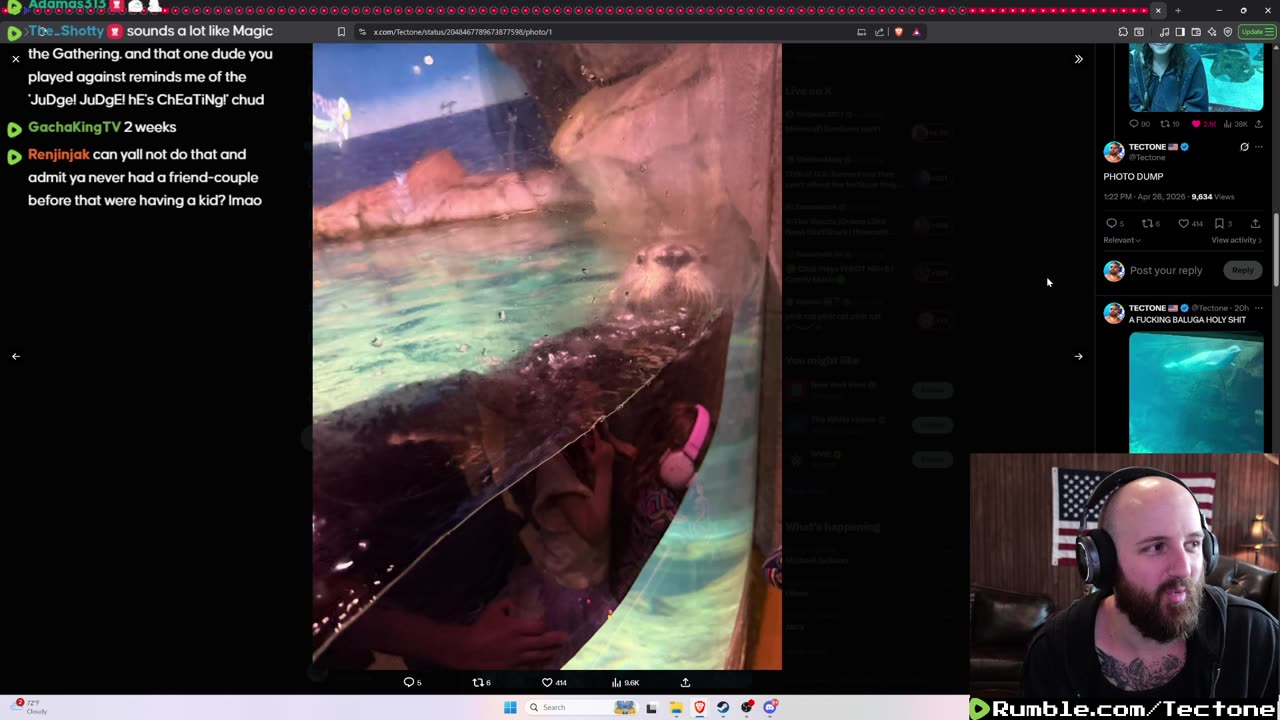Click the TECTONE profile avatar on PHOTO DUMP post
1280x720 pixels.
coord(1114,152)
